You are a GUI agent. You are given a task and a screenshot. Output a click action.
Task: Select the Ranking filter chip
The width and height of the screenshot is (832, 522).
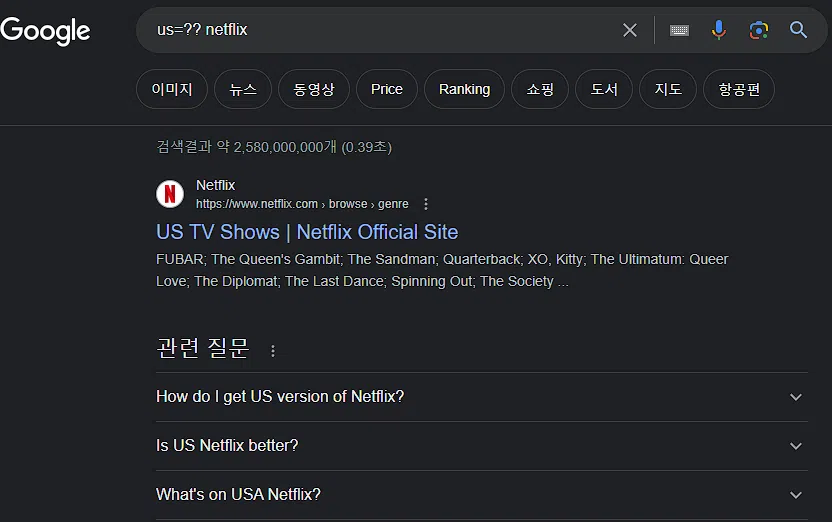[464, 89]
